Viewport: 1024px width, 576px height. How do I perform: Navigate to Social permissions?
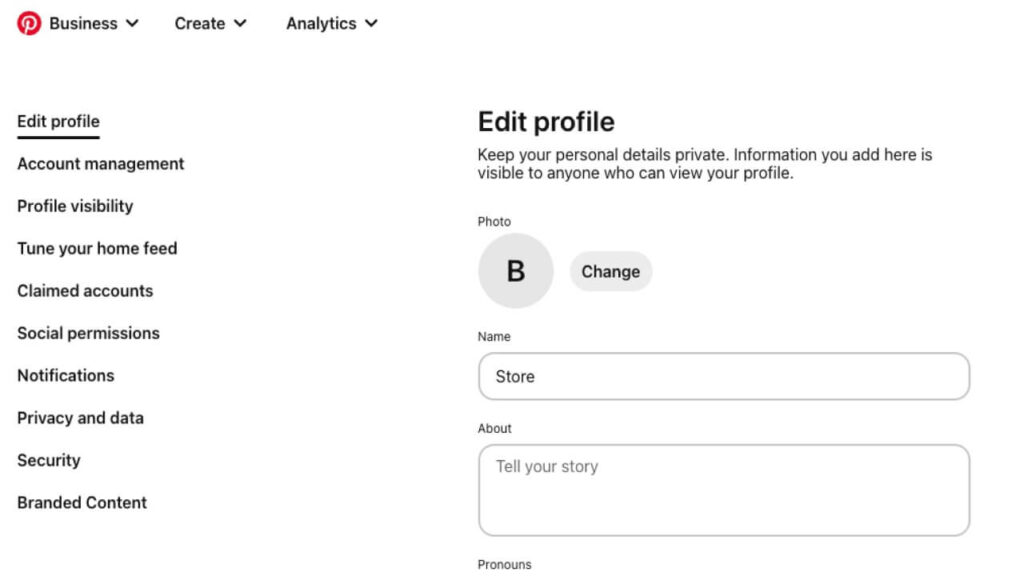click(x=88, y=333)
